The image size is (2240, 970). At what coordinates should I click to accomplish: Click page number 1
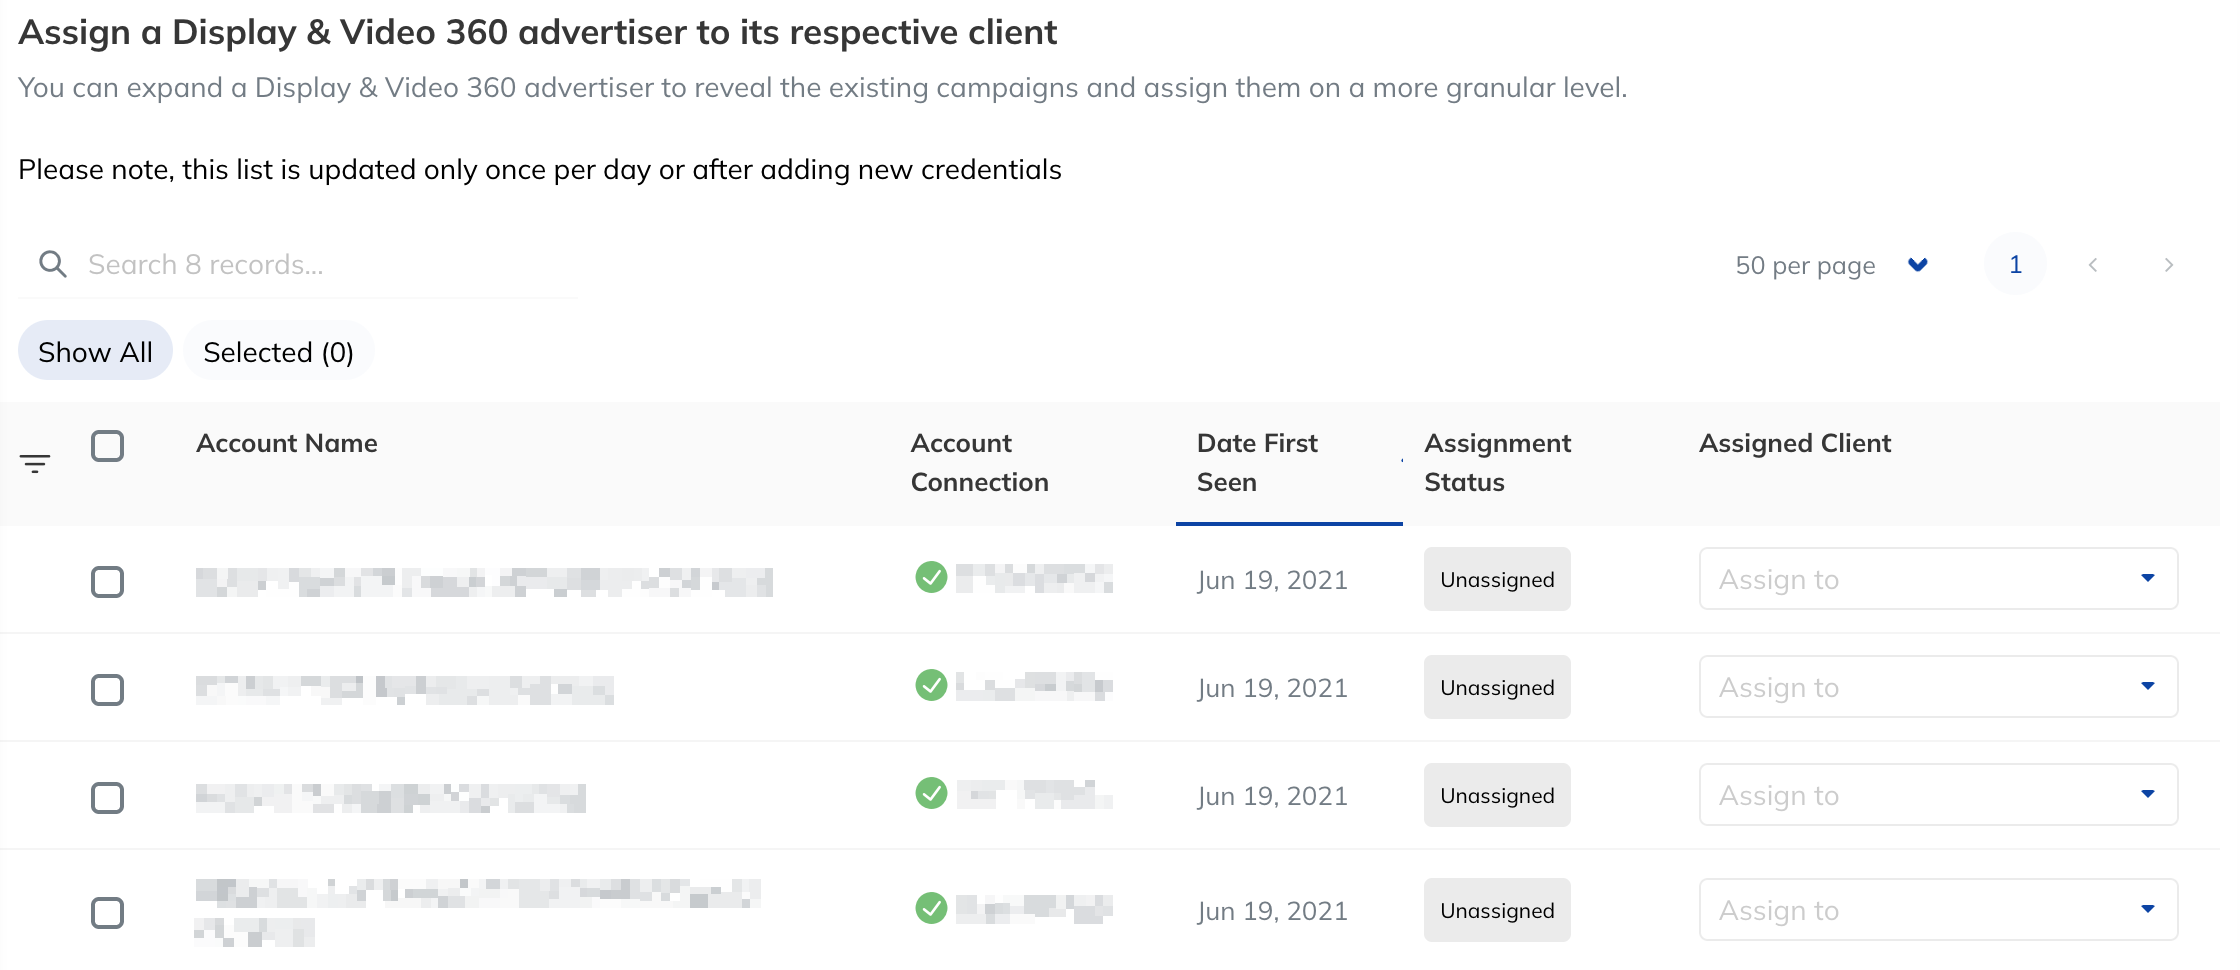pyautogui.click(x=2015, y=264)
